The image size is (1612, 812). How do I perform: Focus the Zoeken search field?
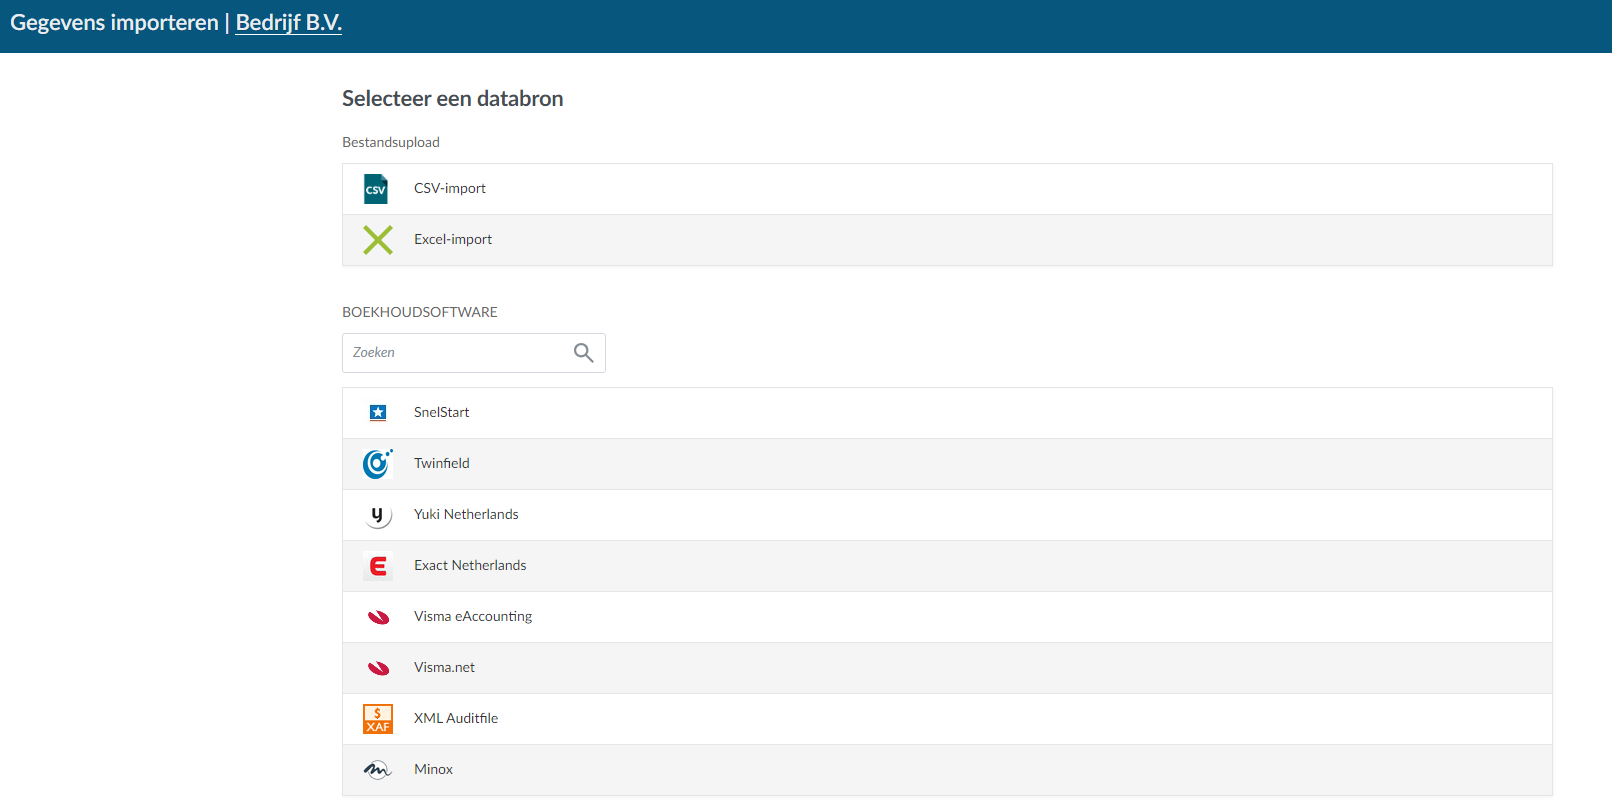coord(474,353)
